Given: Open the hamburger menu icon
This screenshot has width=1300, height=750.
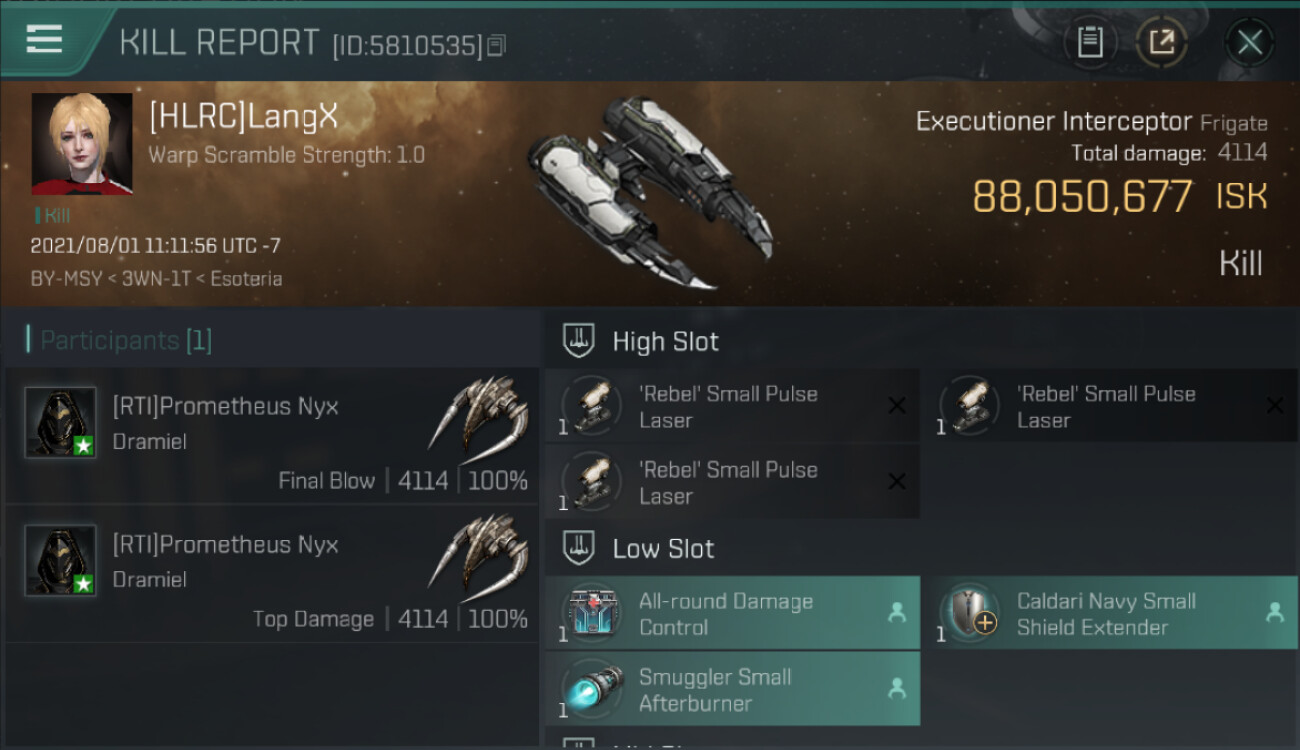Looking at the screenshot, I should tap(44, 40).
